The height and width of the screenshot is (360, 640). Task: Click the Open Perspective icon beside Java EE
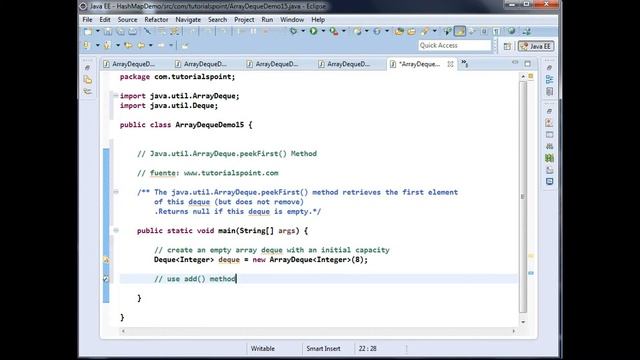[x=507, y=46]
